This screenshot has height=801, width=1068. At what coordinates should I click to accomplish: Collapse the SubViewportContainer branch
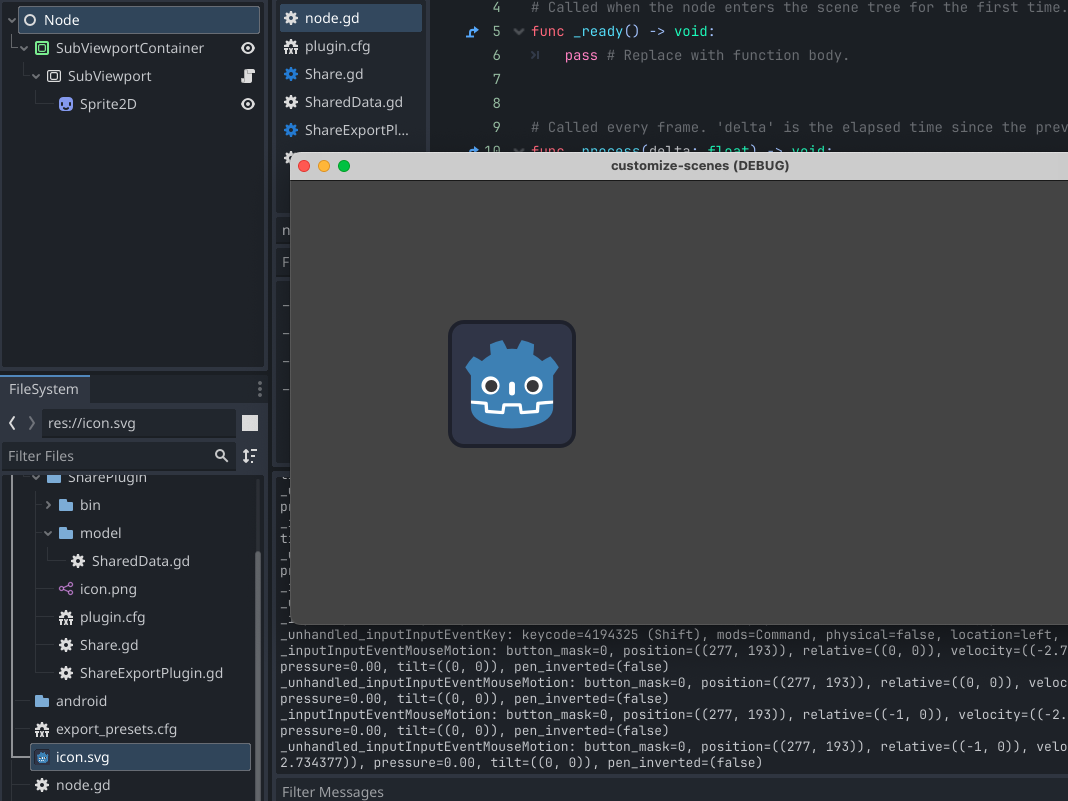[25, 48]
